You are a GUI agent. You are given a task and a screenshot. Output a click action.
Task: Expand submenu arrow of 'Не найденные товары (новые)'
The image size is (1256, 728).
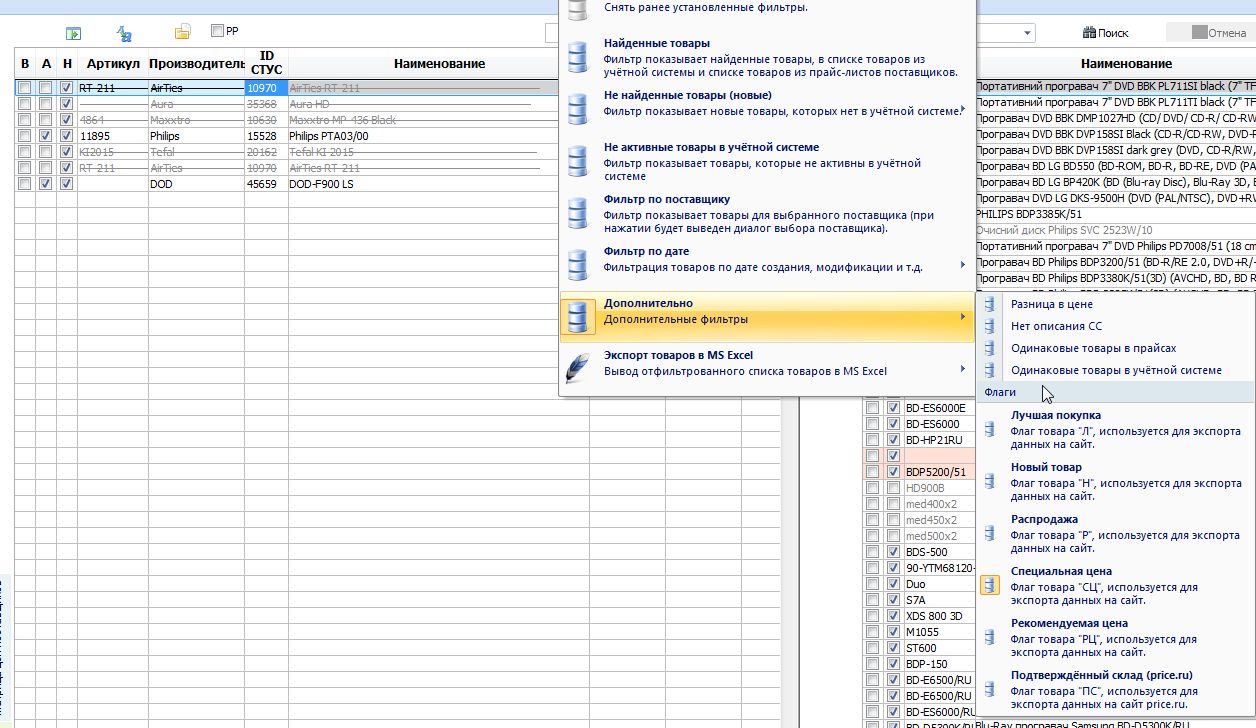tap(963, 109)
